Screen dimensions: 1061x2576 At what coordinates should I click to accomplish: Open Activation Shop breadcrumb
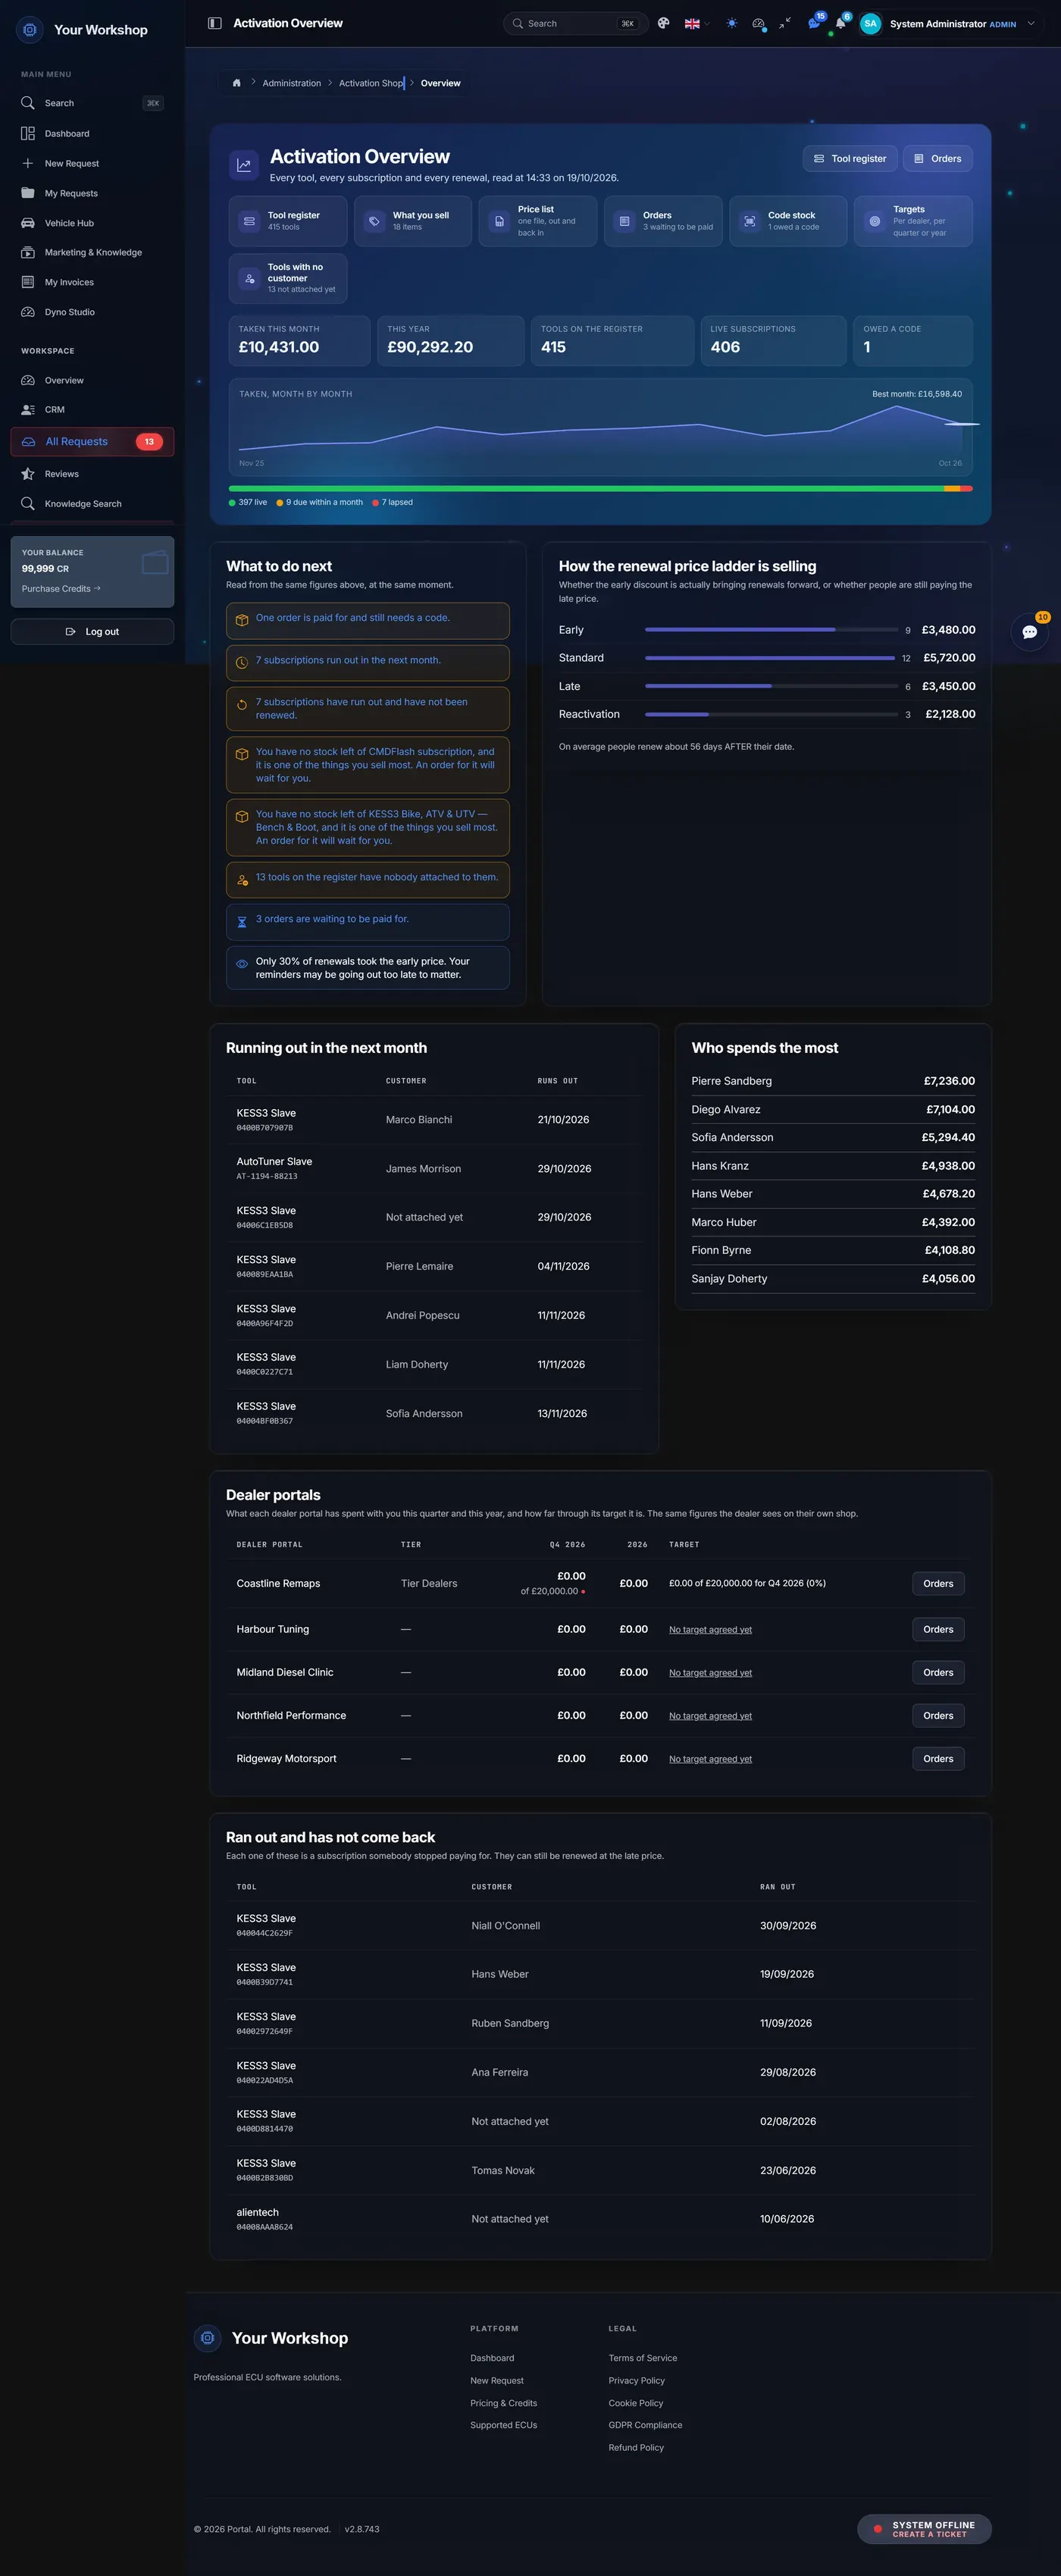(x=371, y=83)
